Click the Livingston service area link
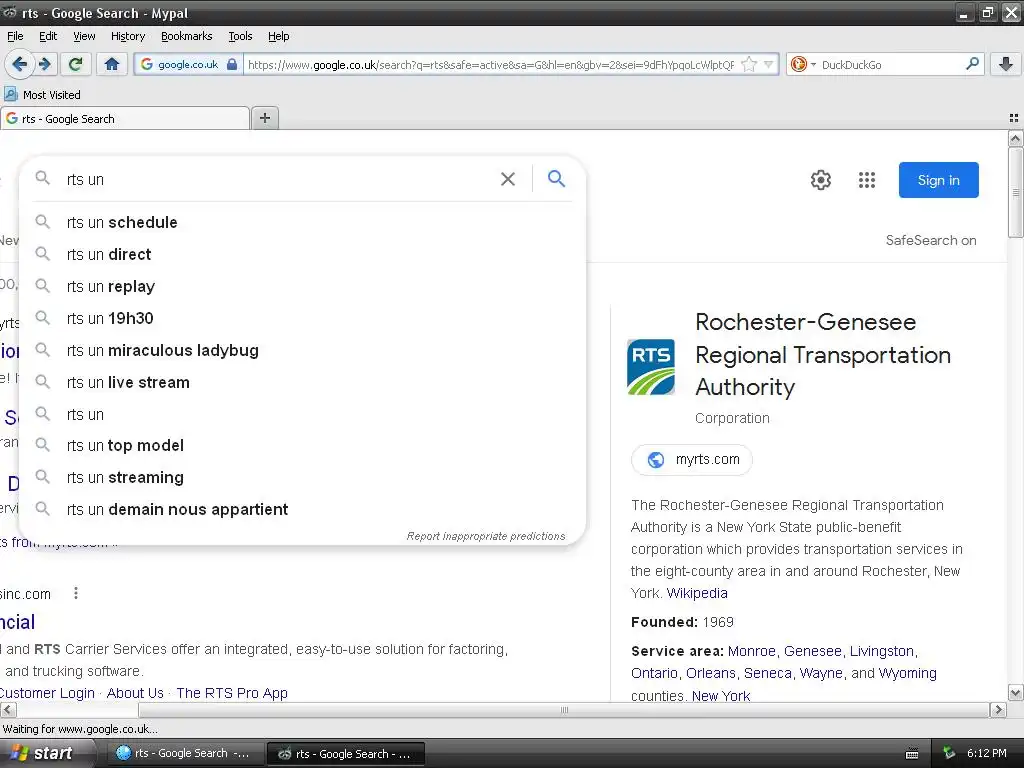1024x768 pixels. click(x=882, y=651)
